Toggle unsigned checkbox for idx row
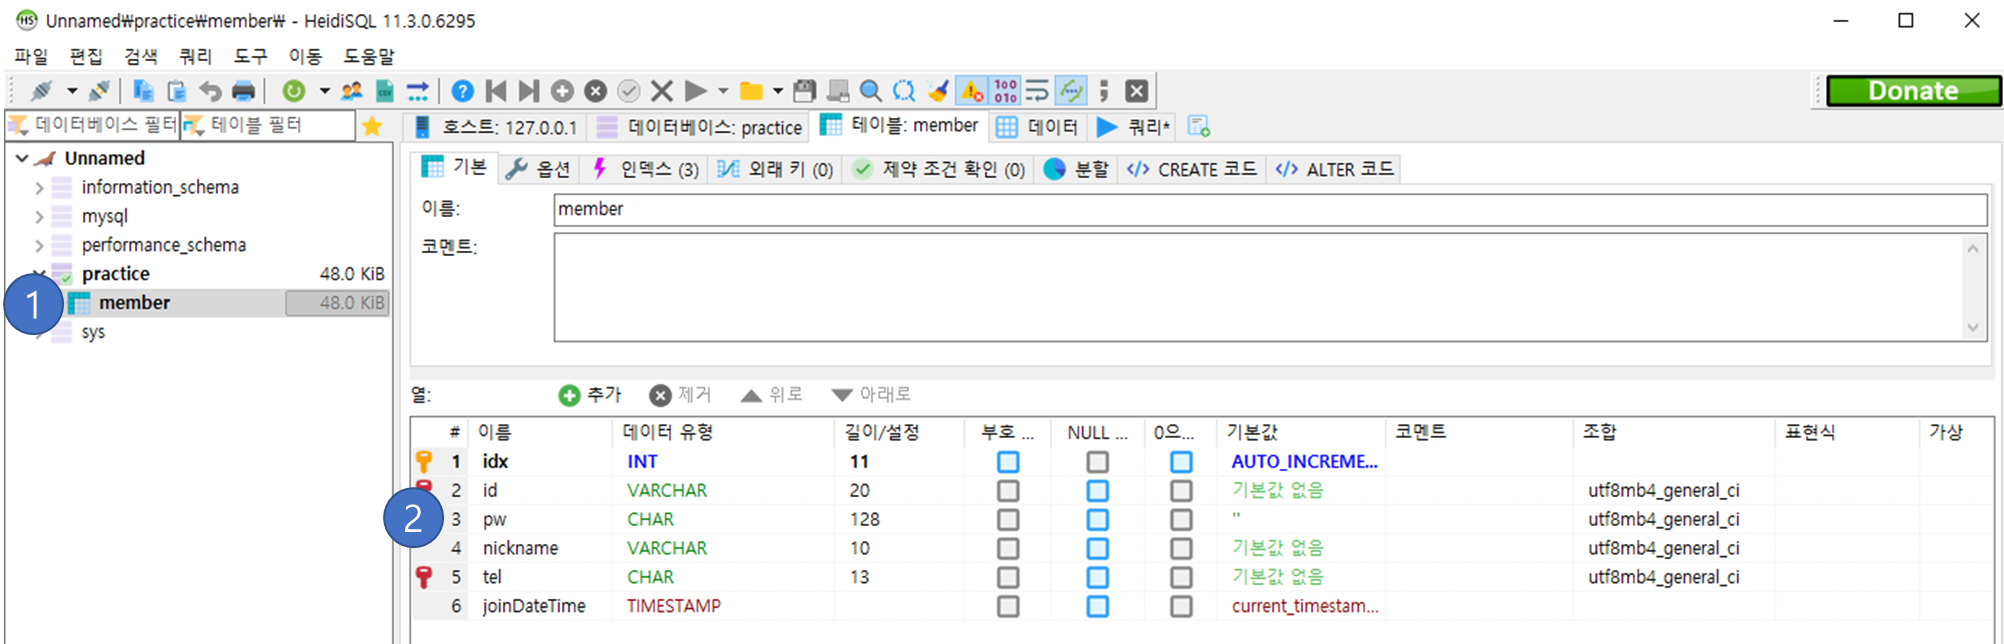Viewport: 2004px width, 644px height. [1008, 462]
